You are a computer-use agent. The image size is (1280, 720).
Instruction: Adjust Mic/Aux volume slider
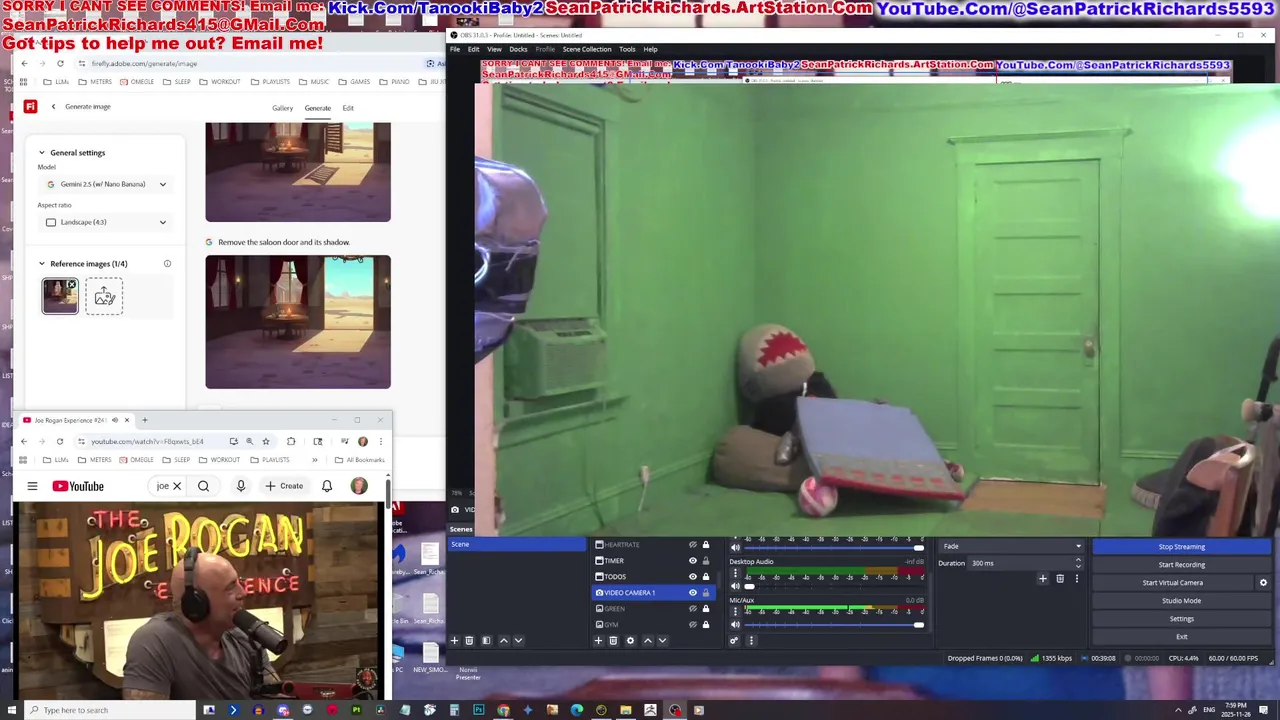tap(832, 626)
